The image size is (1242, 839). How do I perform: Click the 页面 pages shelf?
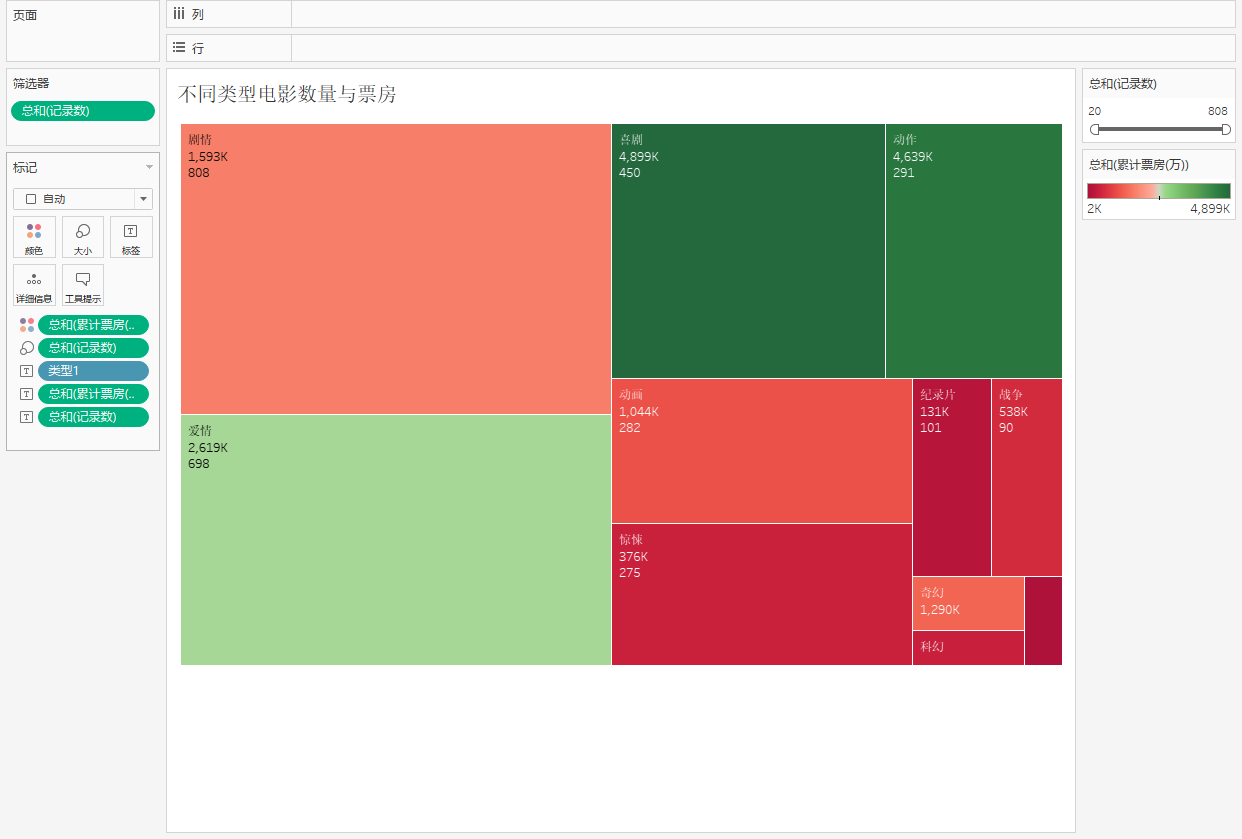[83, 31]
